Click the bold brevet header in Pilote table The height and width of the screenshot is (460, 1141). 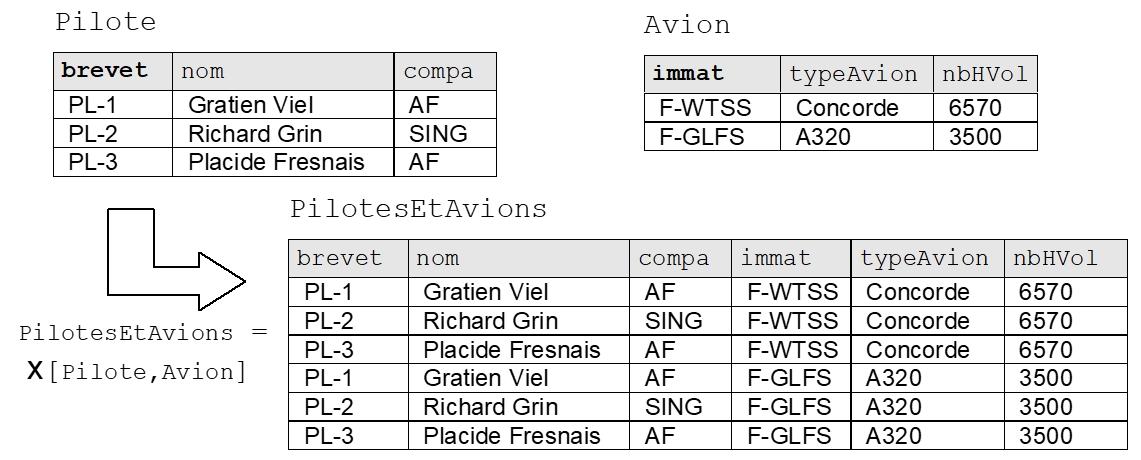point(105,71)
